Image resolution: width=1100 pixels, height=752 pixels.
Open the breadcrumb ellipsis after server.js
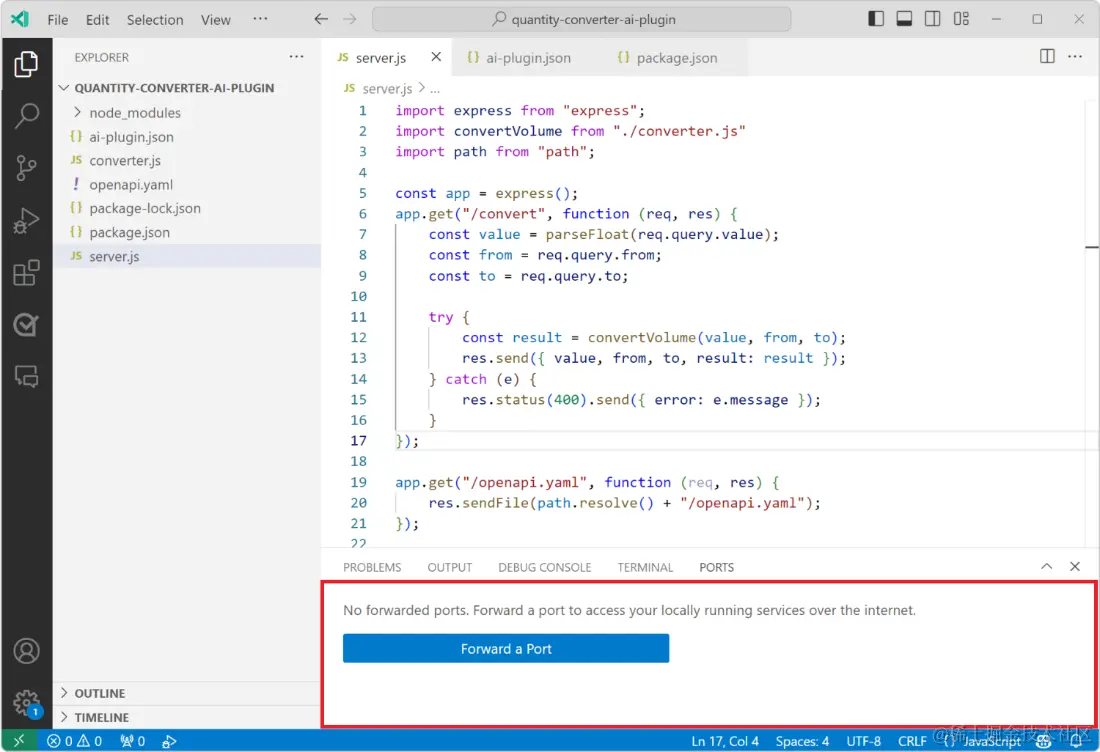click(435, 89)
